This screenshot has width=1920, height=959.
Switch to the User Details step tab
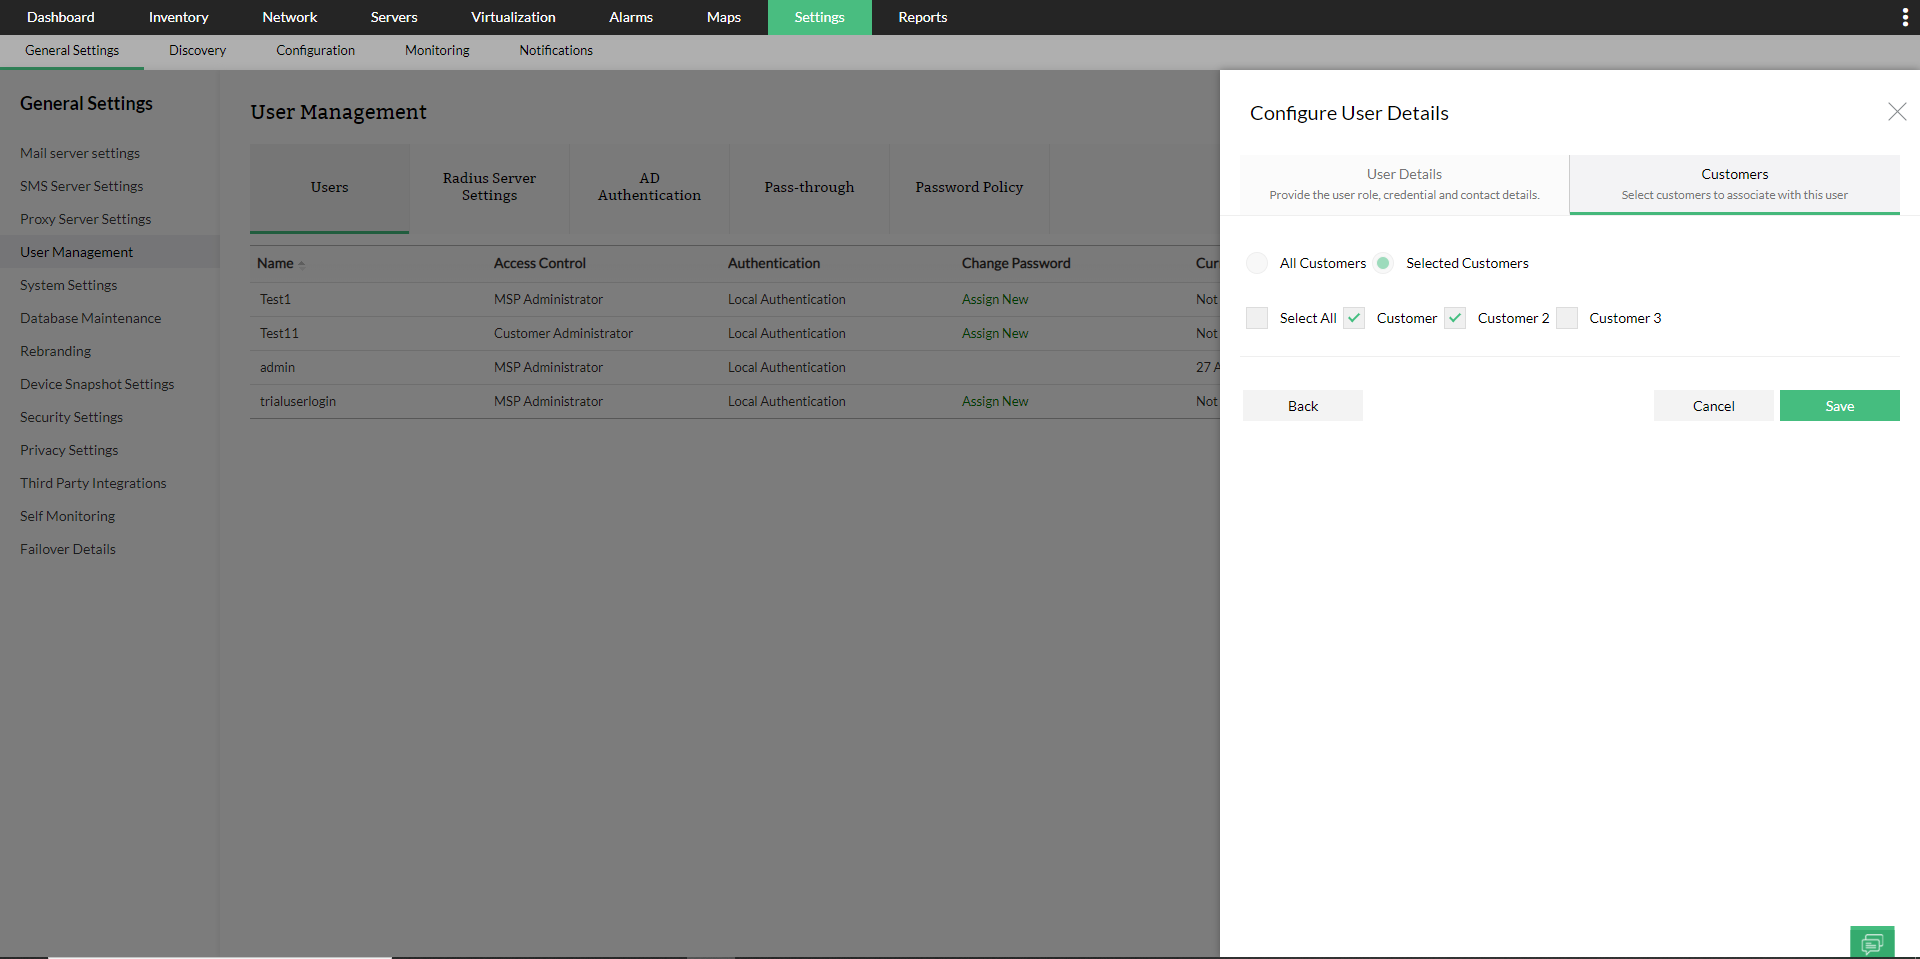click(1404, 184)
